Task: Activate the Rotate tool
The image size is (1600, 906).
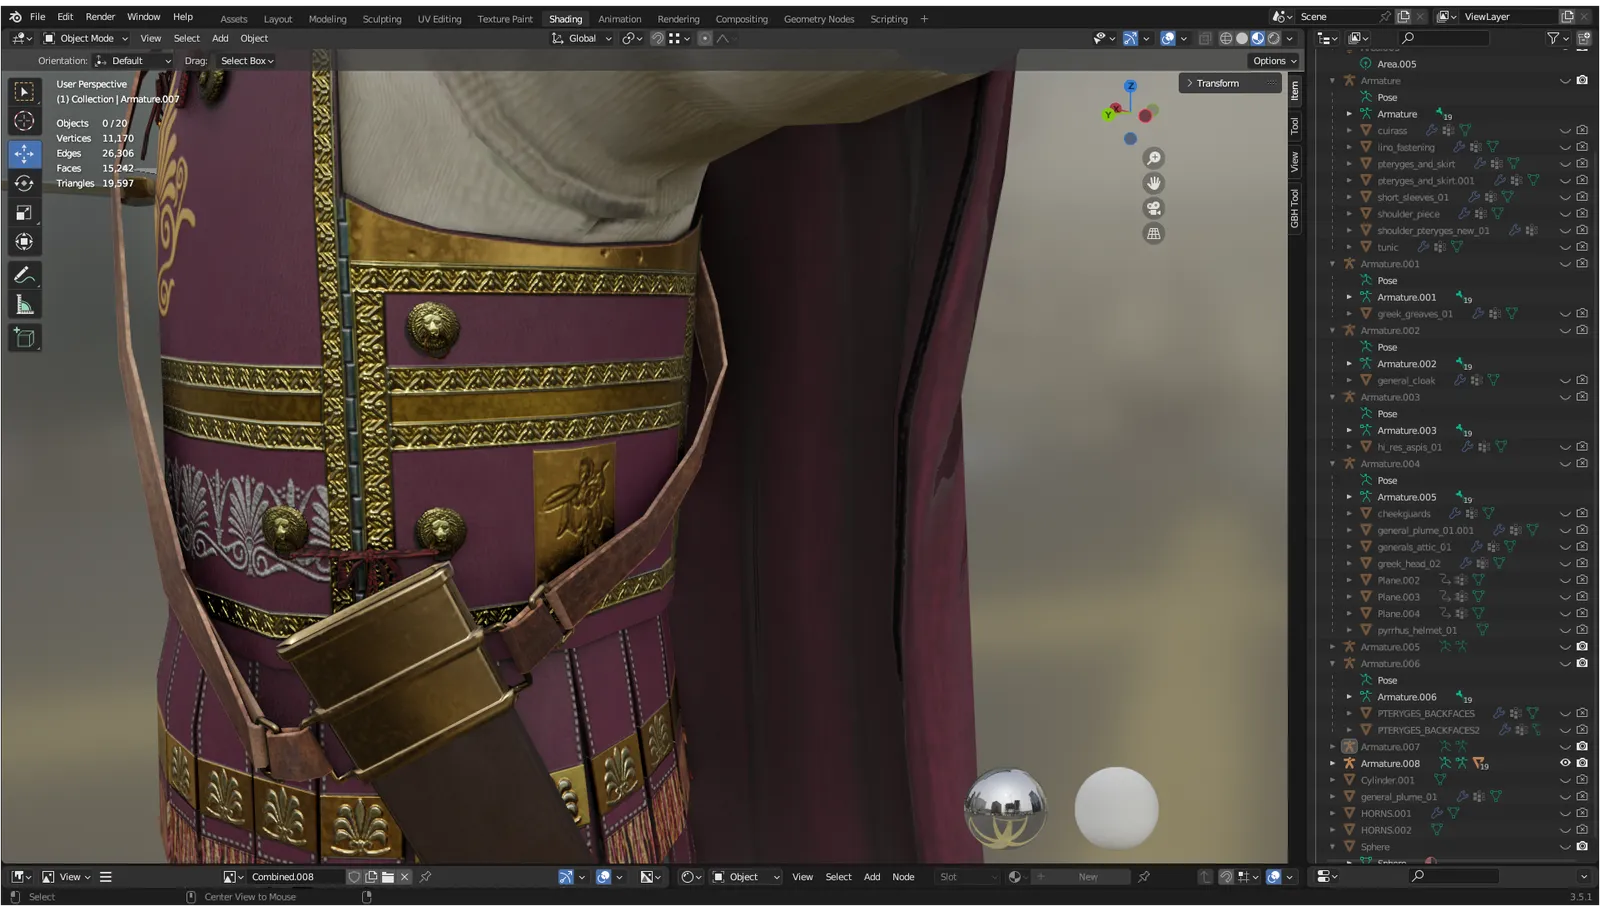Action: pyautogui.click(x=24, y=183)
